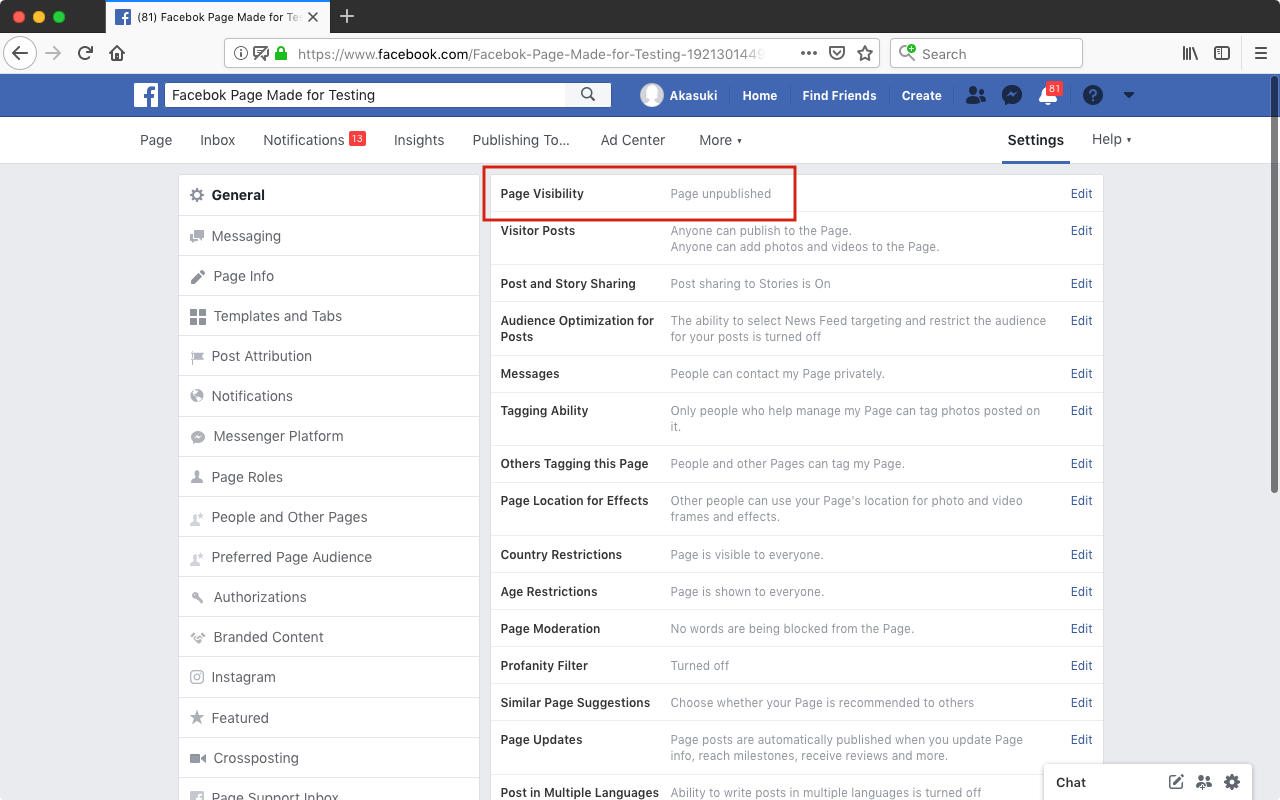This screenshot has width=1280, height=800.
Task: Click the Facebook search input field
Action: 365,95
